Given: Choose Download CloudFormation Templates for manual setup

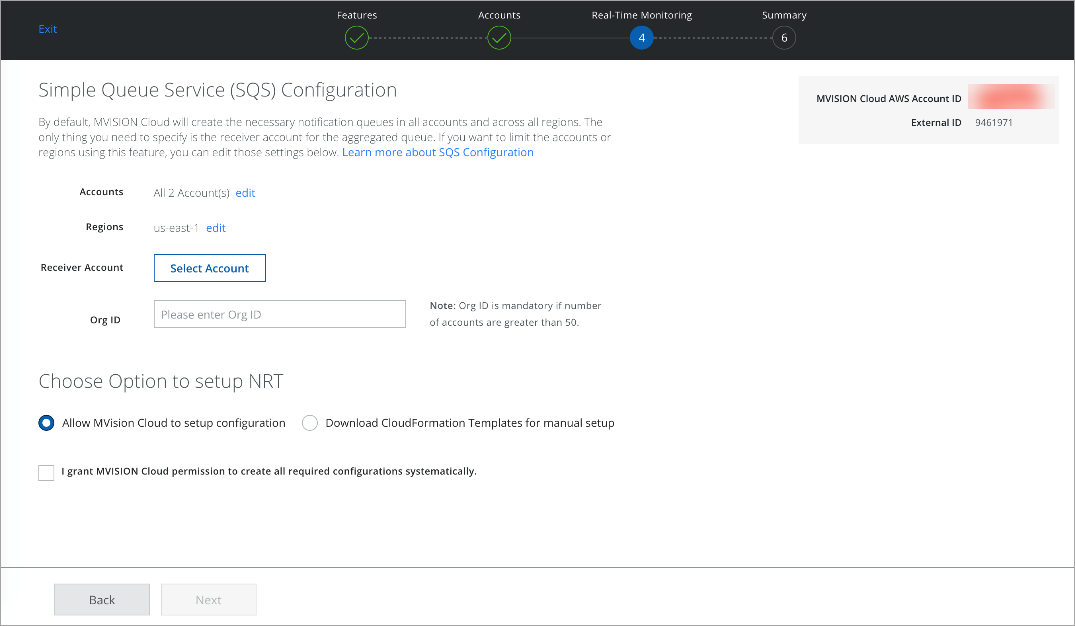Looking at the screenshot, I should pos(310,423).
